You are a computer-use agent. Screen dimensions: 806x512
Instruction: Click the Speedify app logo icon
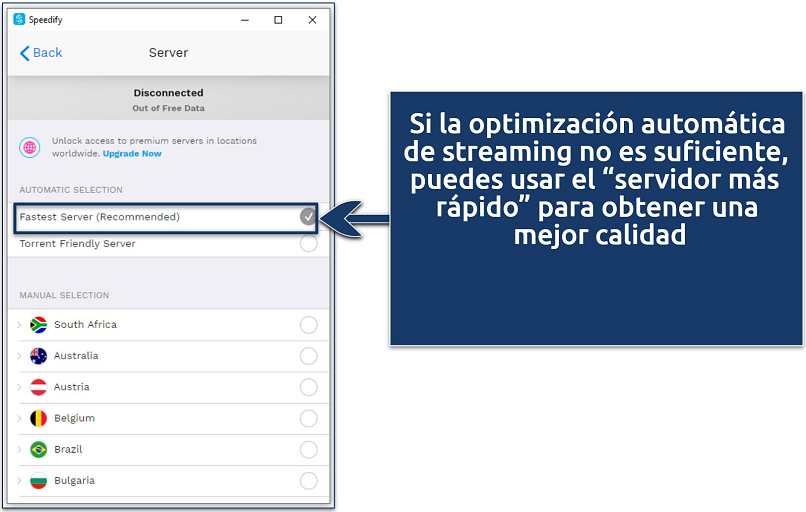[19, 19]
